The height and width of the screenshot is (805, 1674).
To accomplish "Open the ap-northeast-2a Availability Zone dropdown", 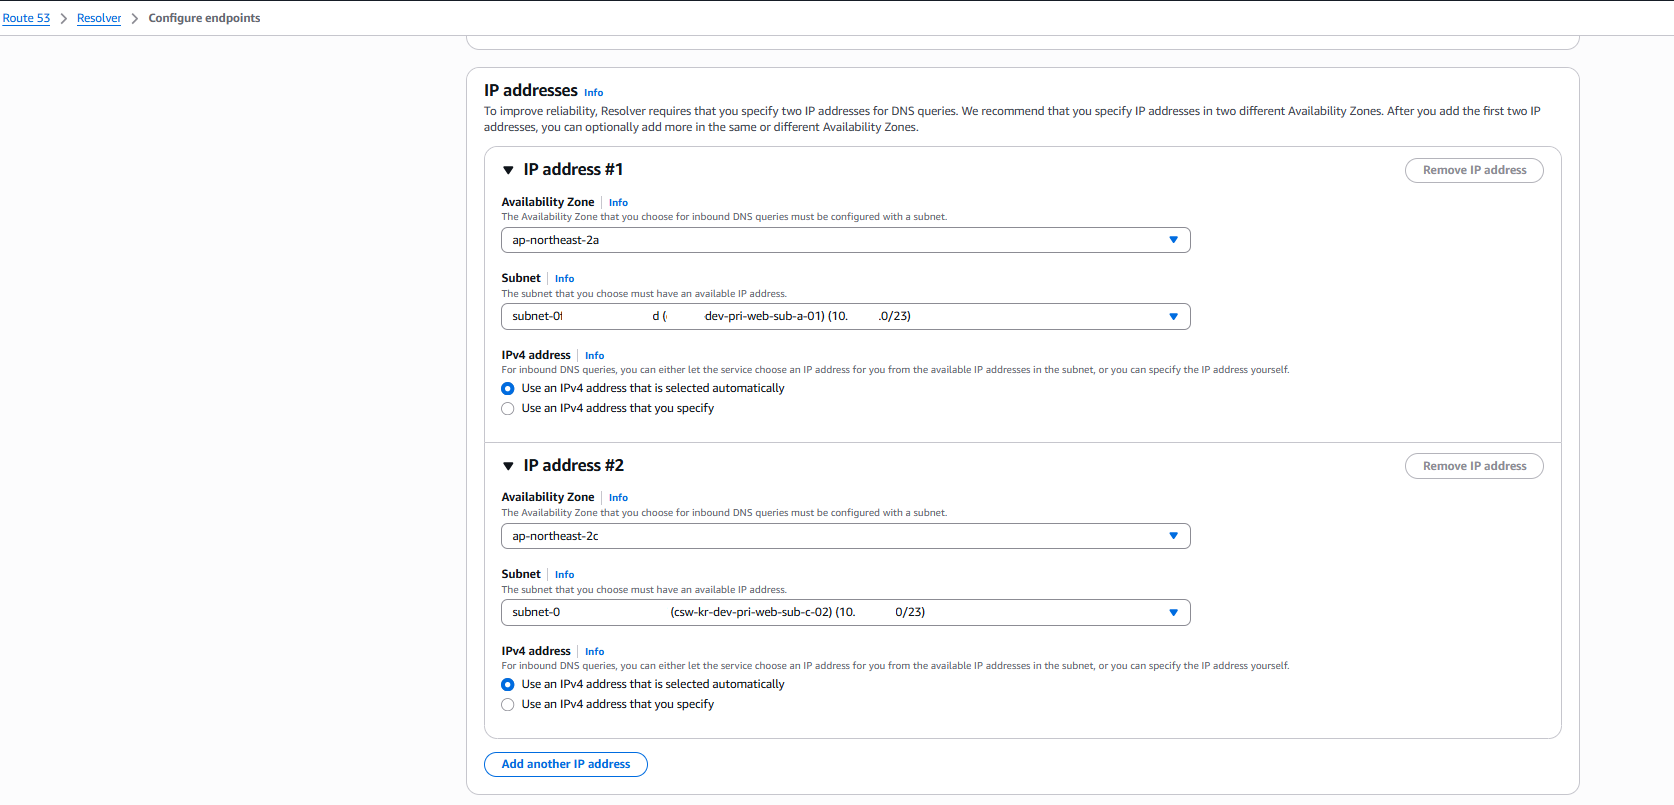I will 845,240.
